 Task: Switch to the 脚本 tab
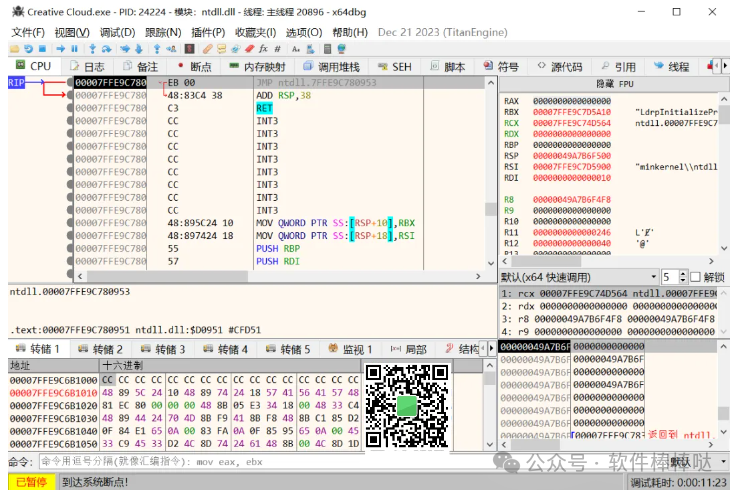coord(448,67)
